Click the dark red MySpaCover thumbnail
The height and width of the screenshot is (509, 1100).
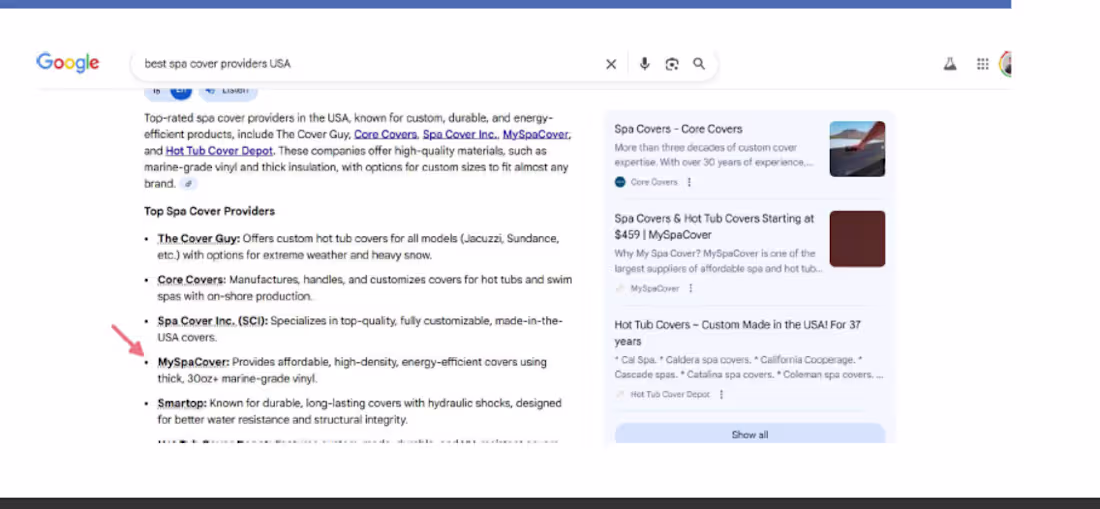(857, 239)
